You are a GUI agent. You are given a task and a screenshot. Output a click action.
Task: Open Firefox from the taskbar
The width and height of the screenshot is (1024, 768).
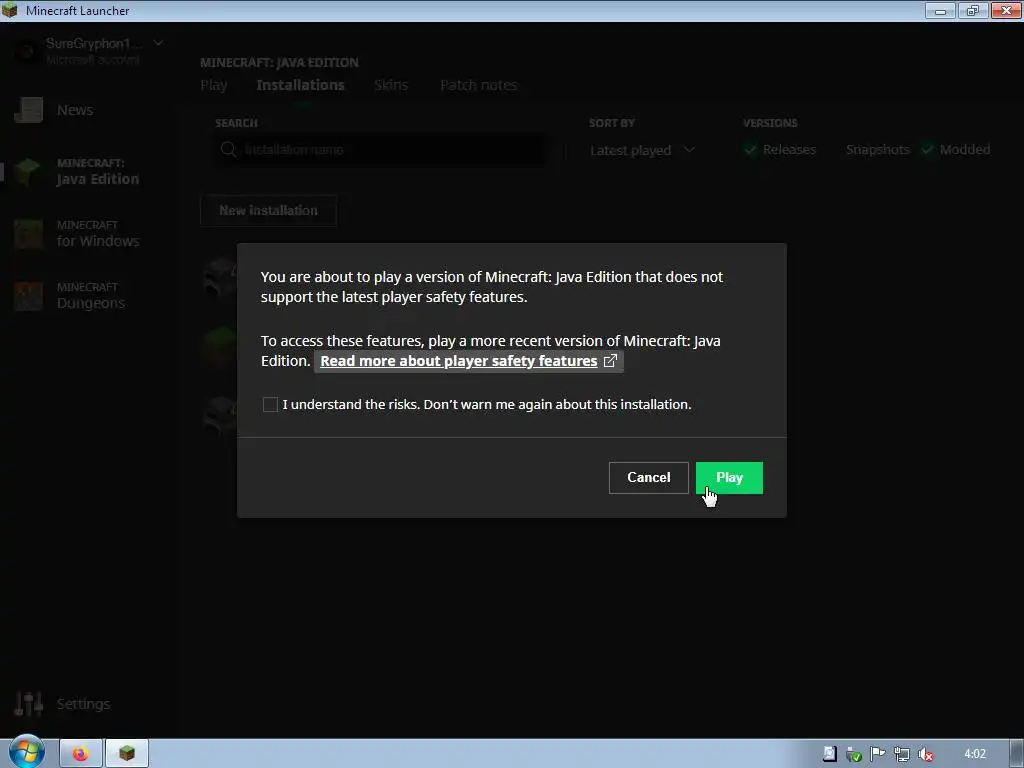(81, 754)
